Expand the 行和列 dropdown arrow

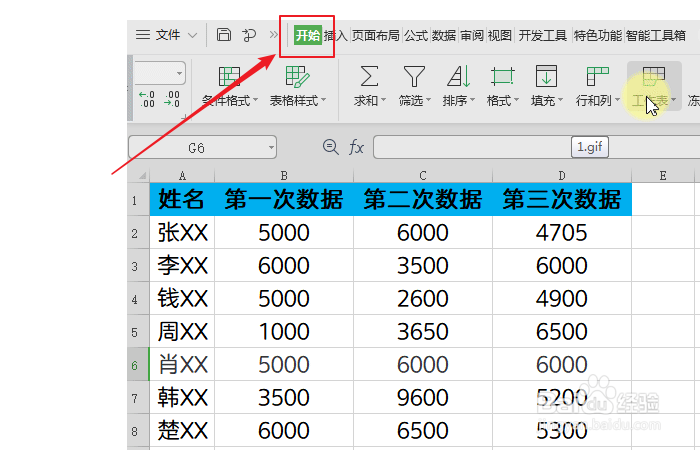click(618, 100)
